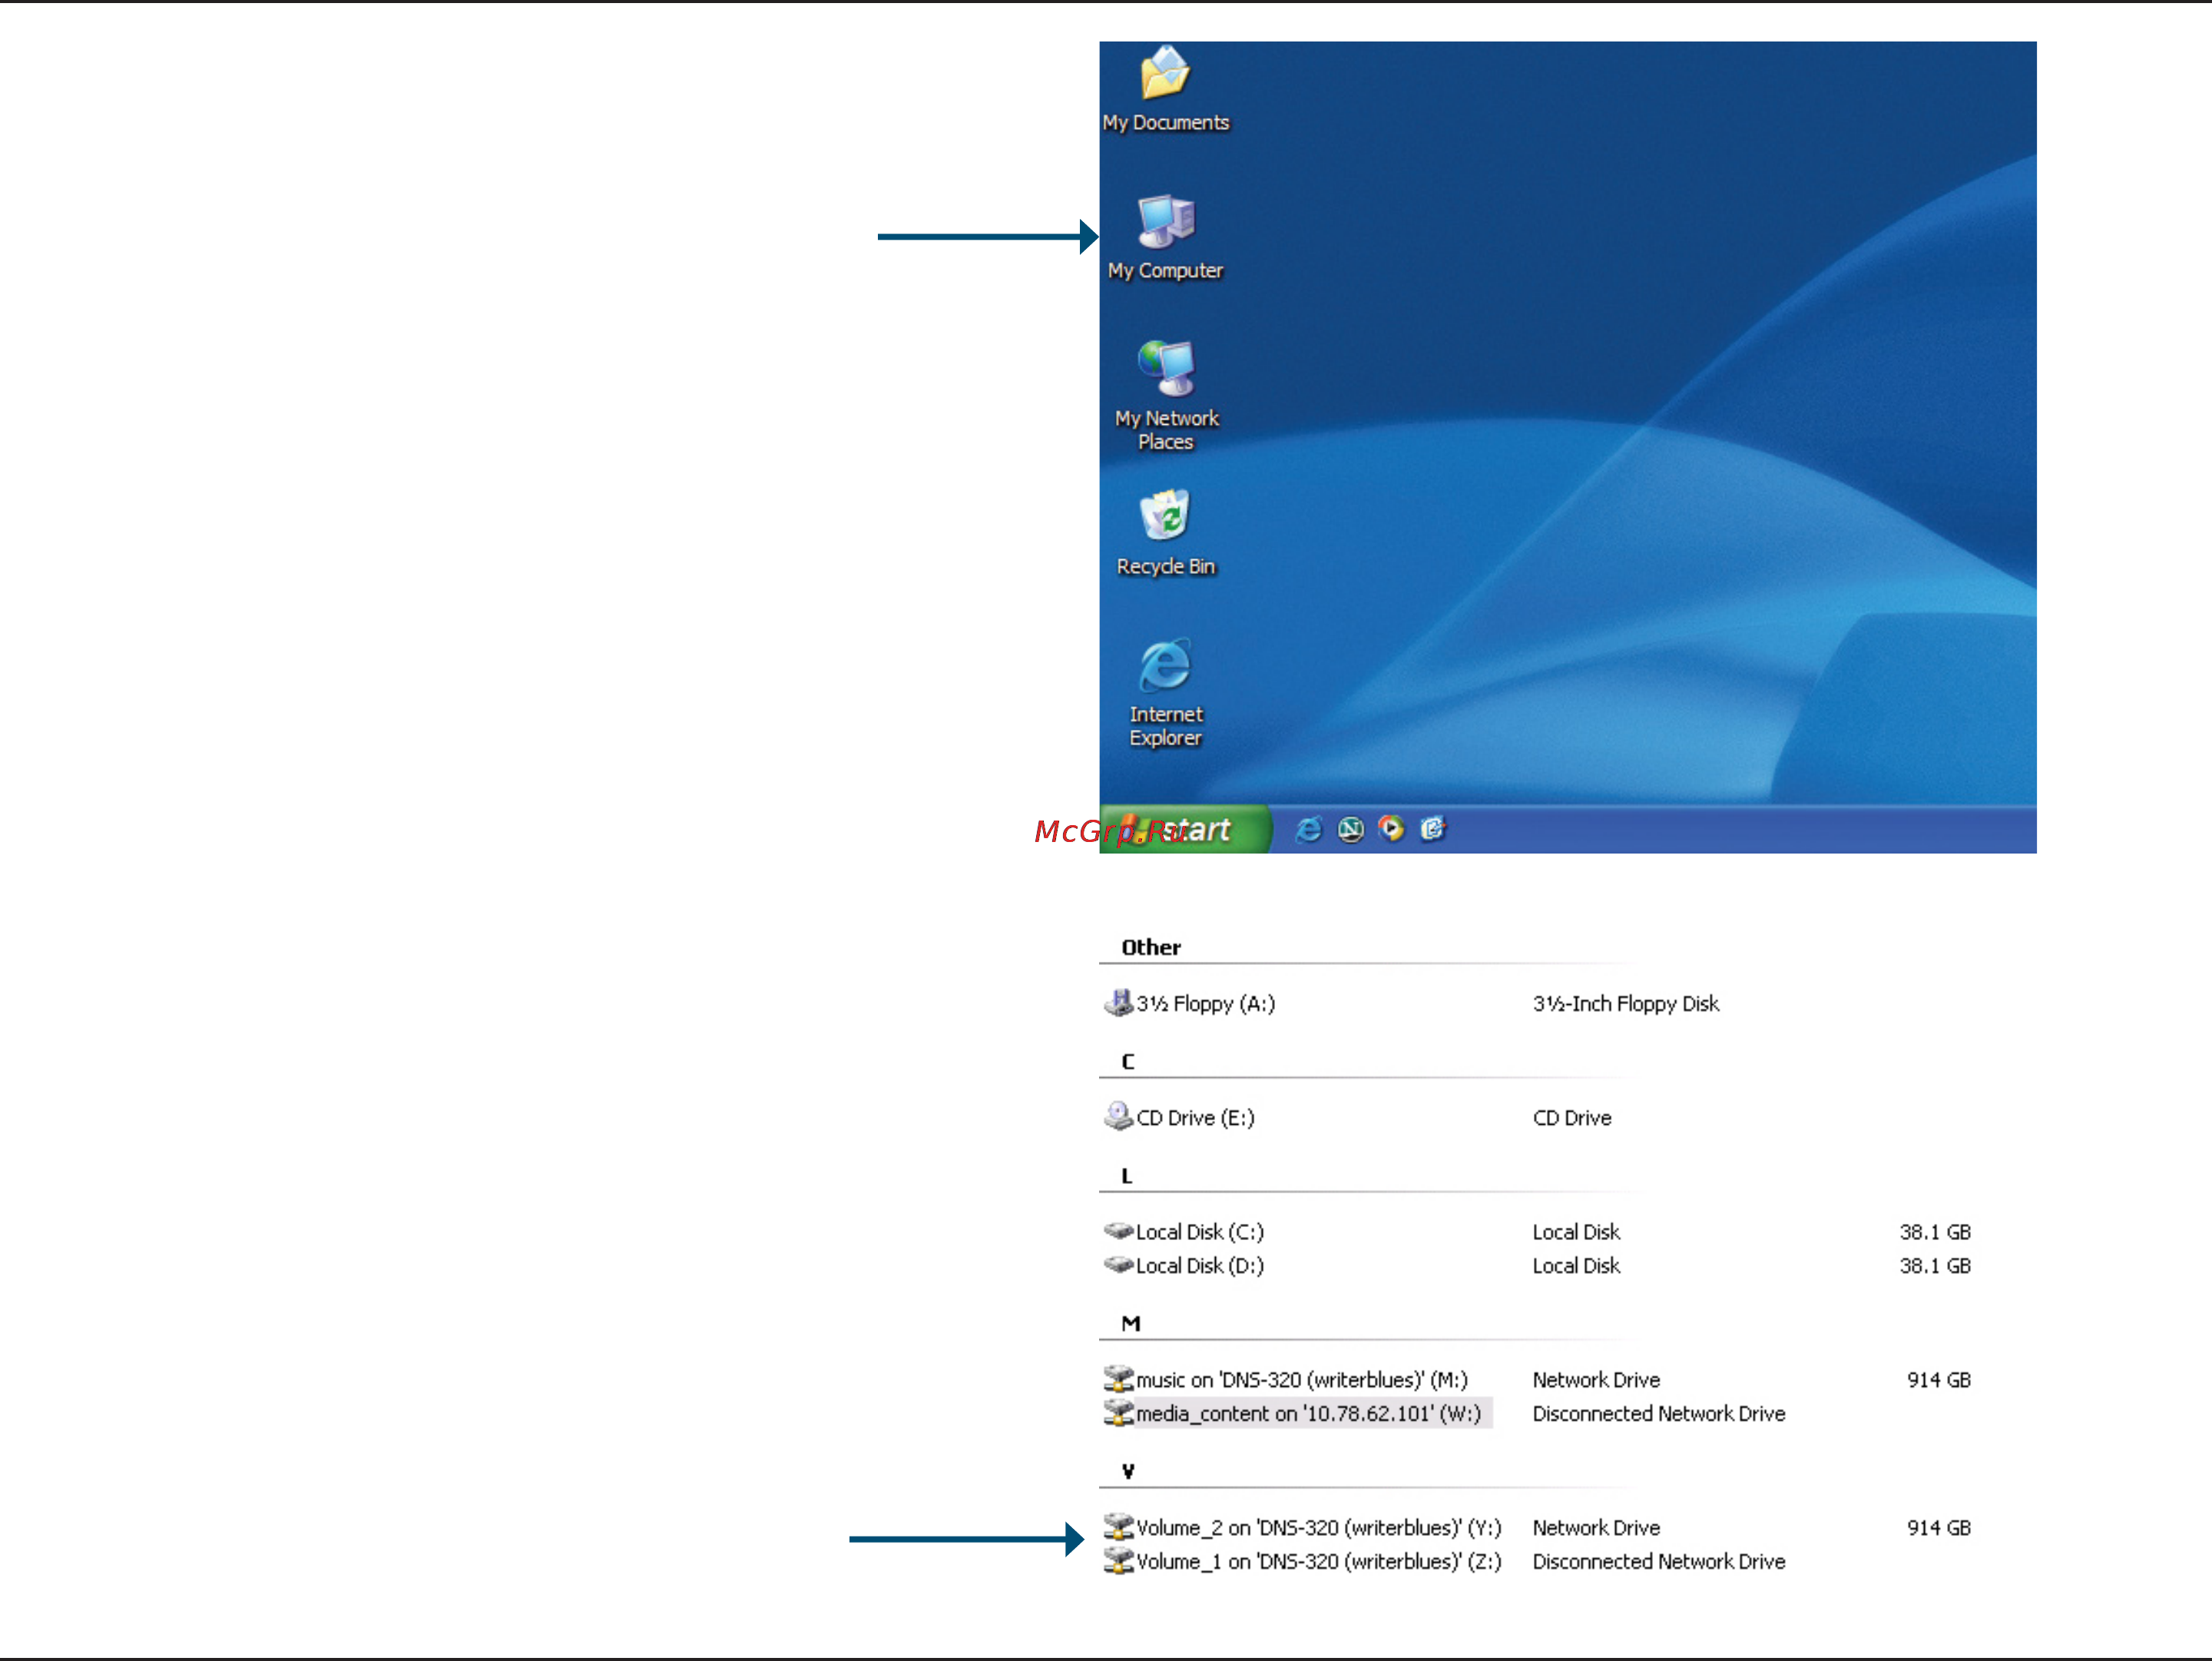Click the 38.1 GB size for Local Disk (C:)
This screenshot has width=2212, height=1661.
click(1935, 1231)
